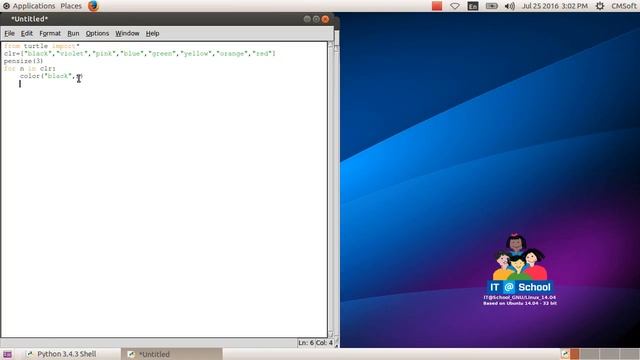Open the Applications menu

(29, 6)
